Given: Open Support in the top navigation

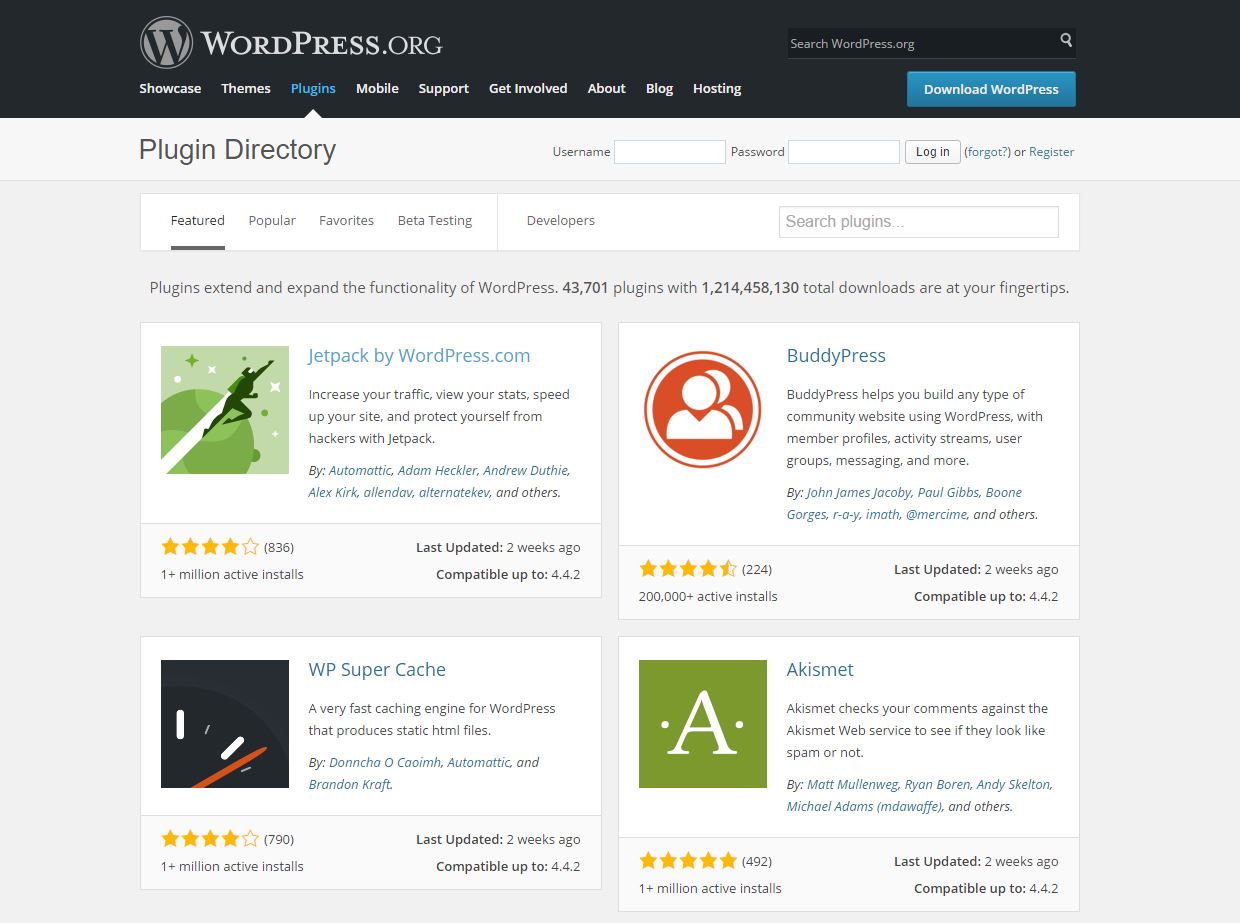Looking at the screenshot, I should (444, 88).
